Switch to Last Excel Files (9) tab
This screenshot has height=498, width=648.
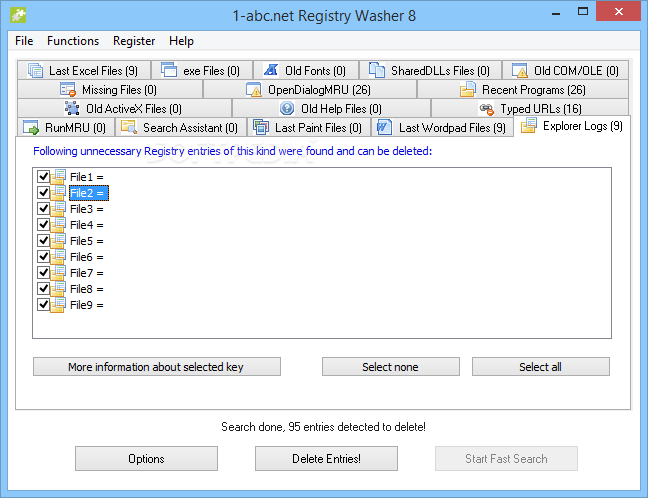pos(84,70)
